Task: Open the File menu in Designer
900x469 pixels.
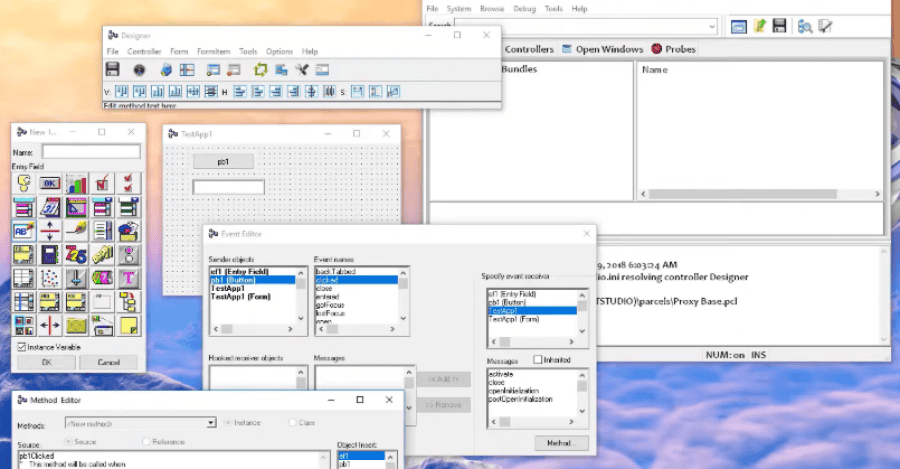Action: point(112,52)
